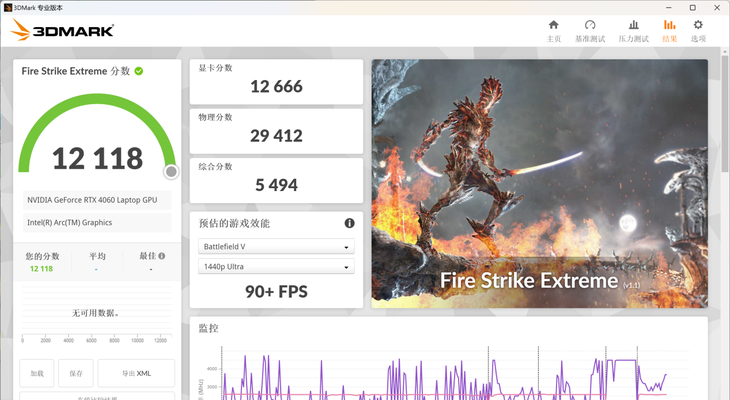Click the graphics score 12 666 value
730x400 pixels.
[x=277, y=86]
